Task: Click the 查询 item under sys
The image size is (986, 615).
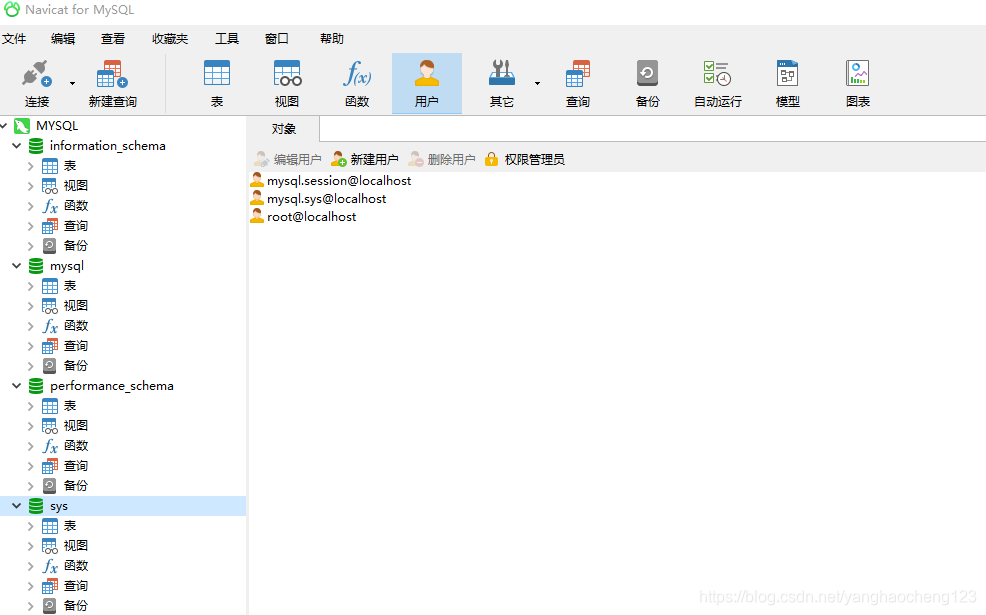Action: [76, 586]
